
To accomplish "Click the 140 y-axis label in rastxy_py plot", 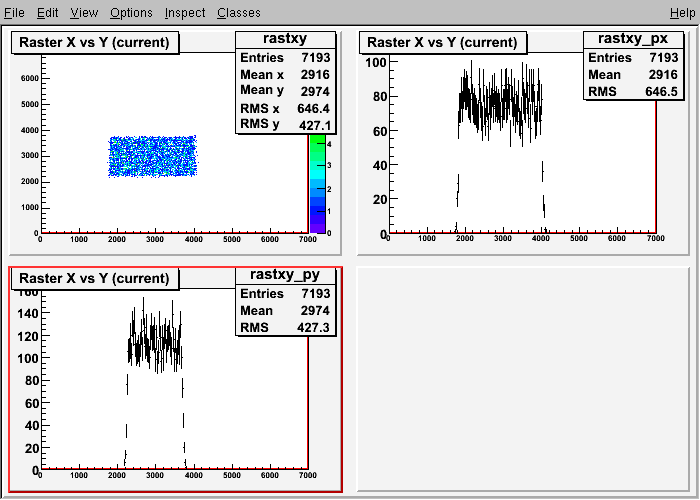I will [x=28, y=313].
